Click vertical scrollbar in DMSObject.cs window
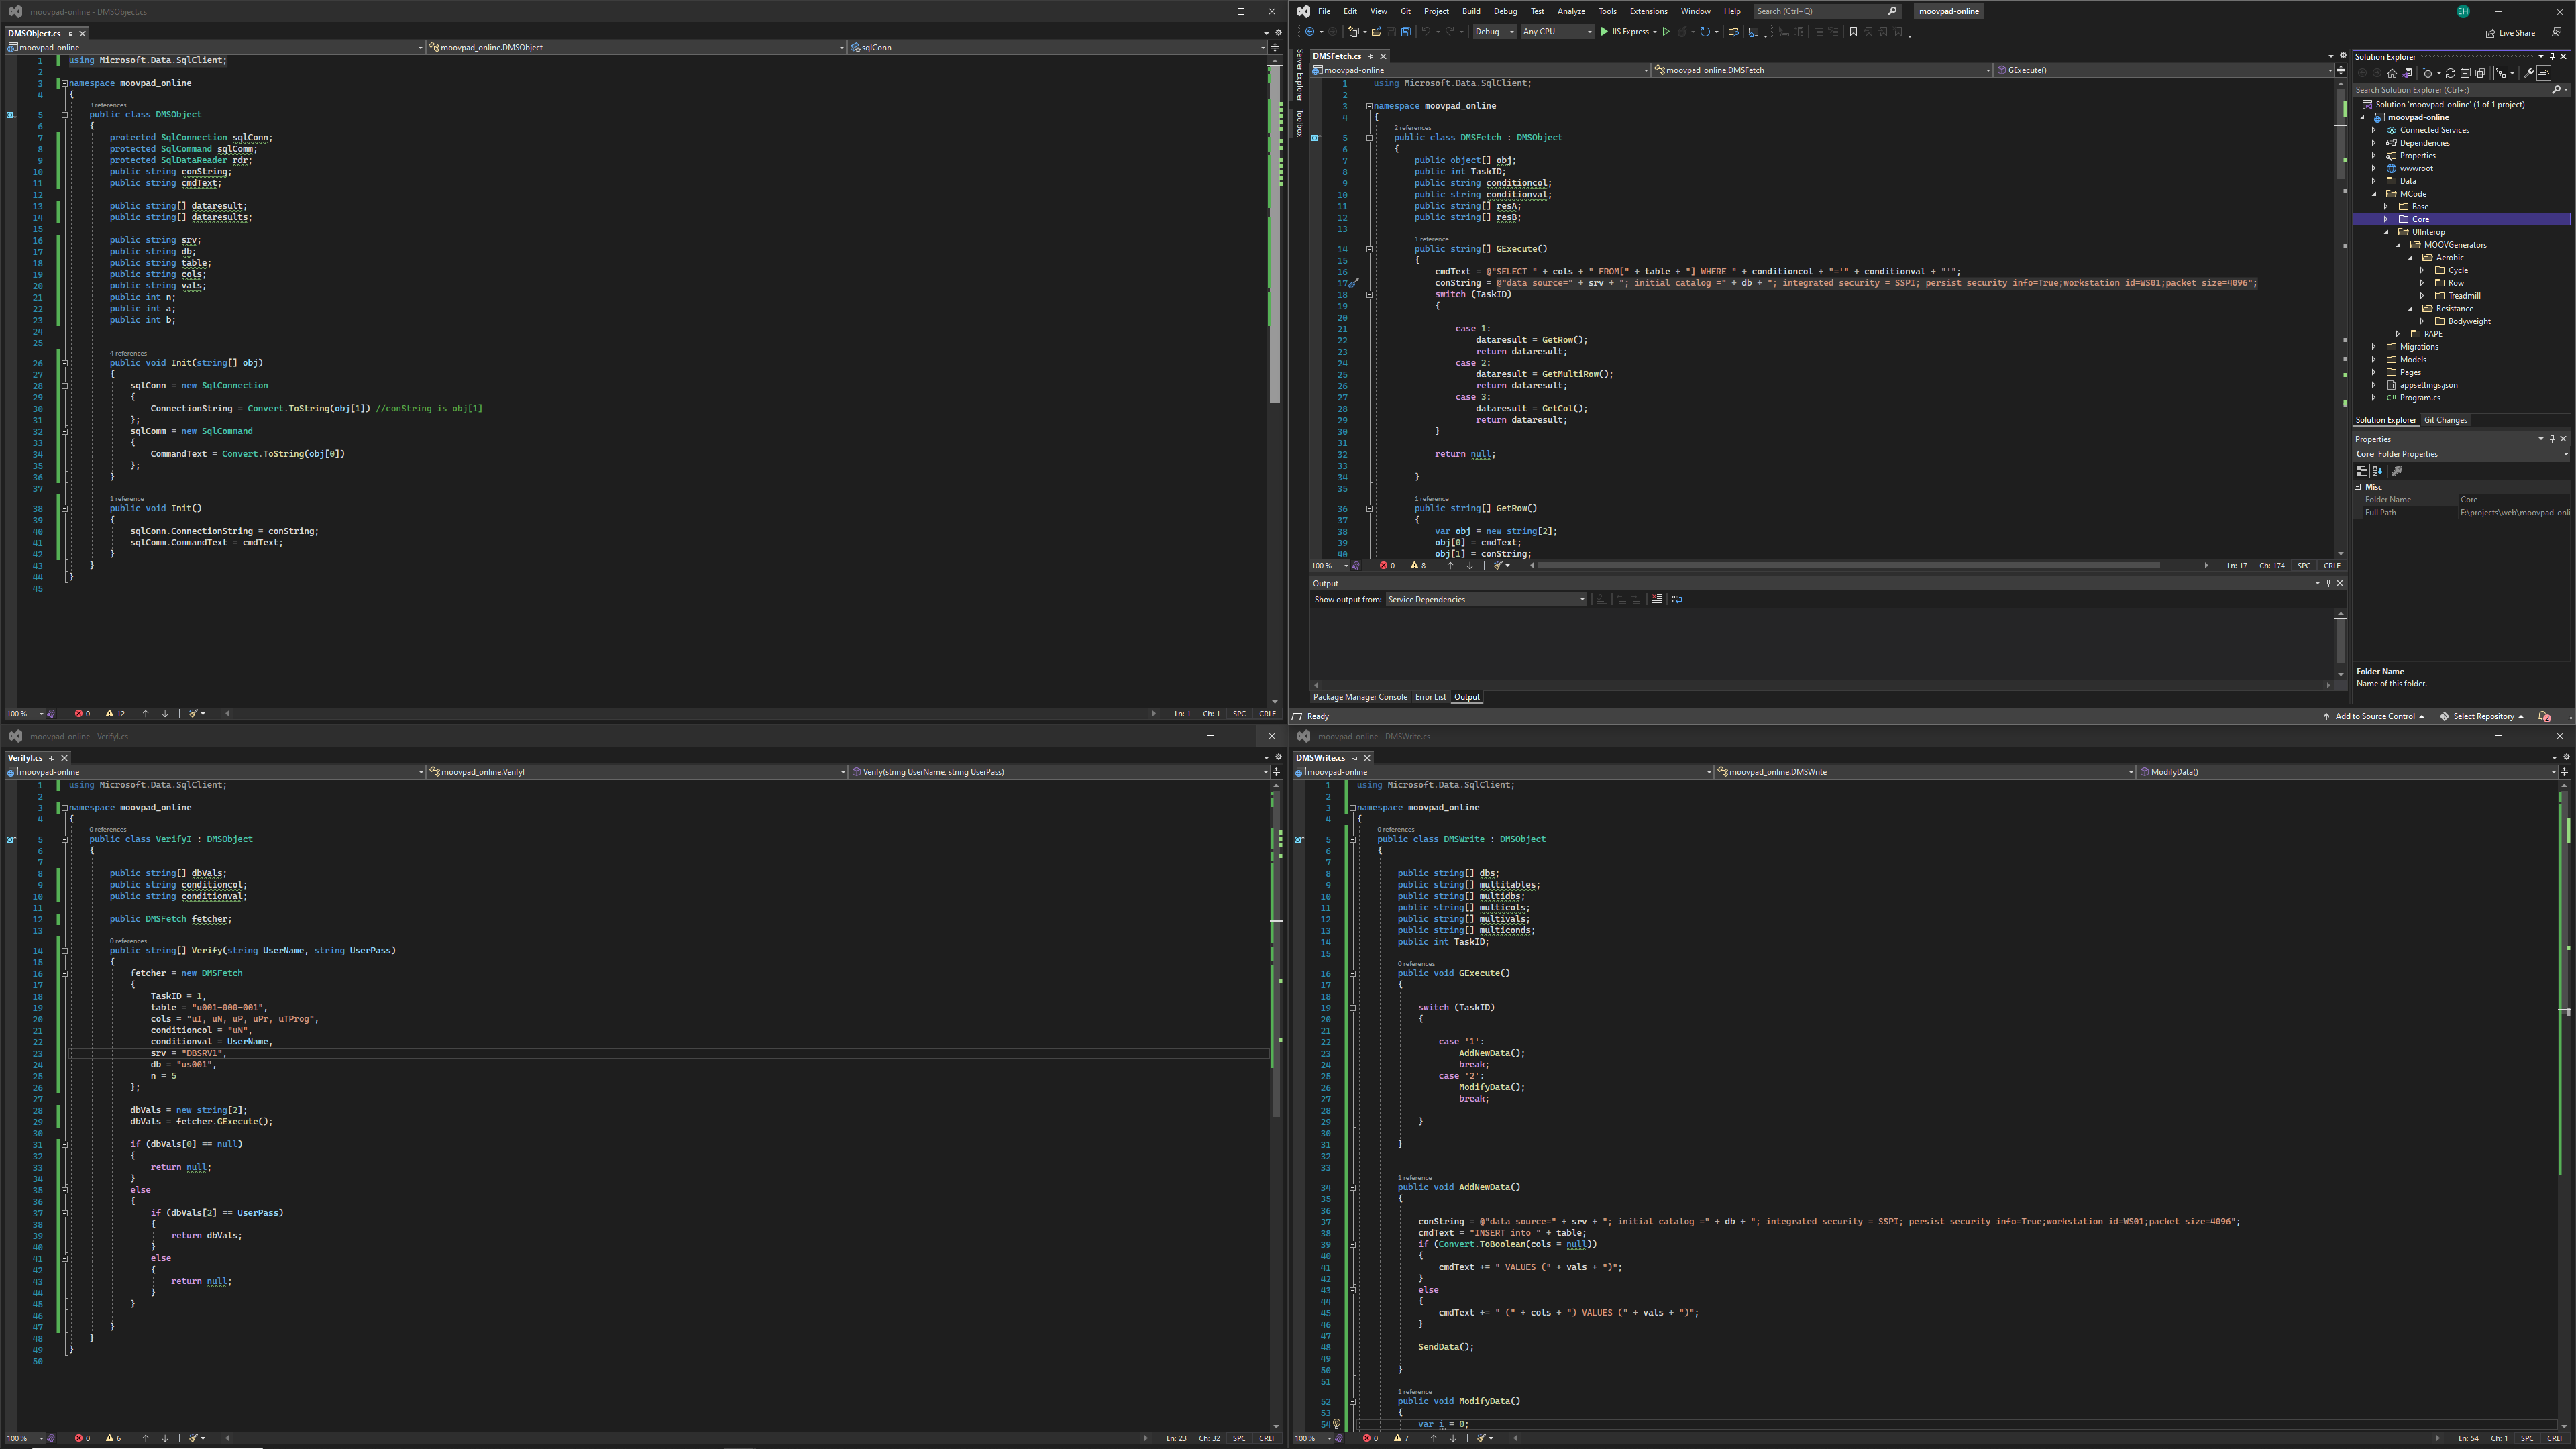 1275,235
